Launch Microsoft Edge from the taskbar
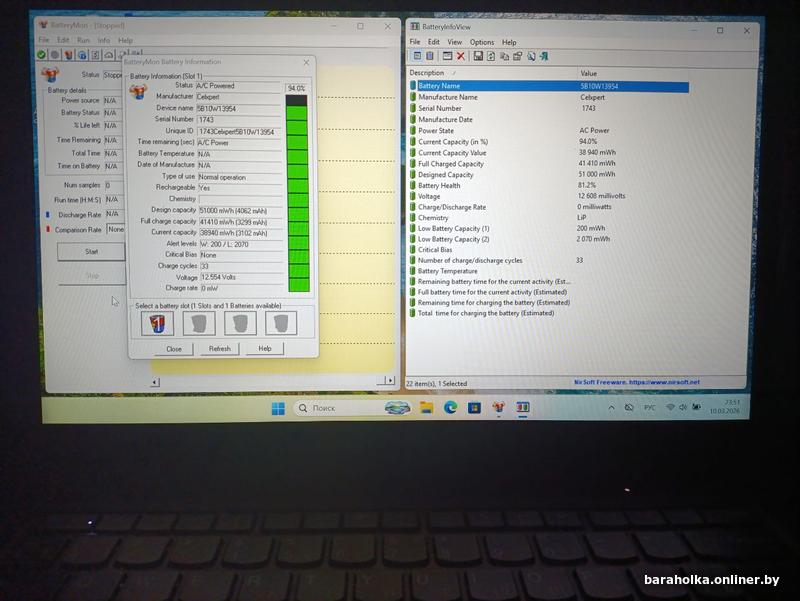 click(450, 408)
